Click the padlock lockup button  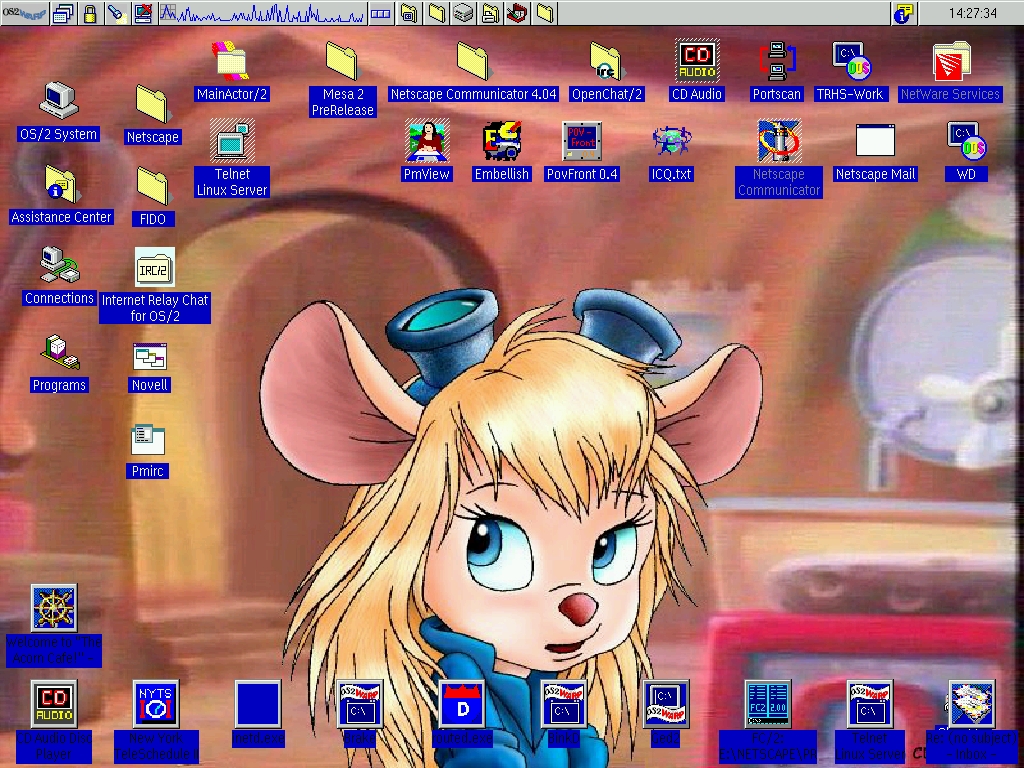click(90, 13)
